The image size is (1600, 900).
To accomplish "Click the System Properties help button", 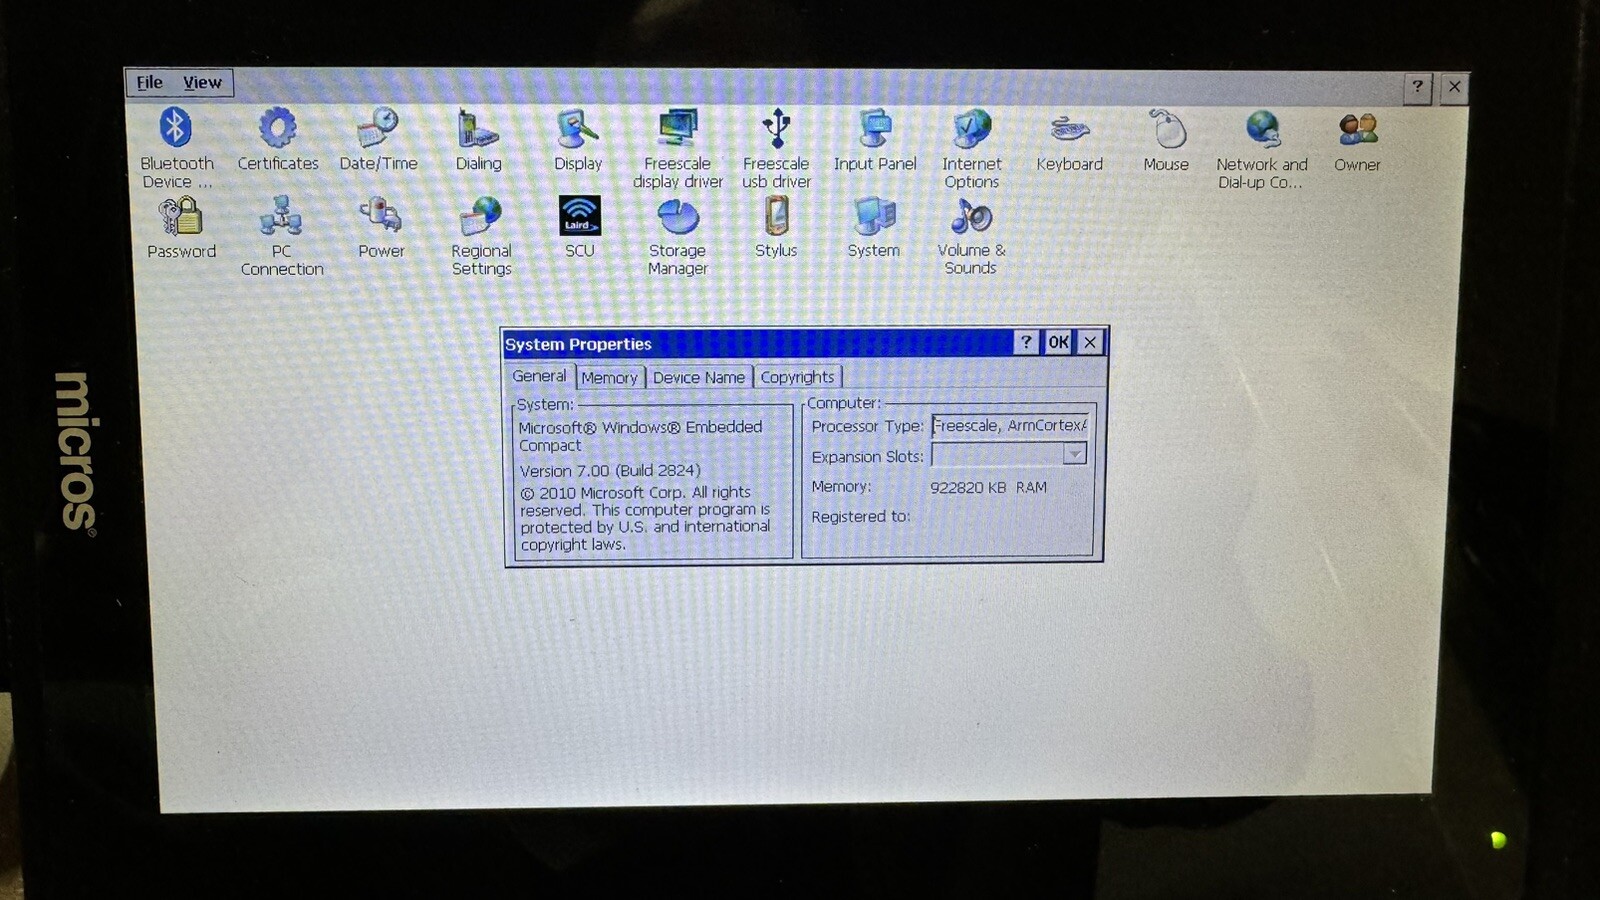I will (1025, 342).
